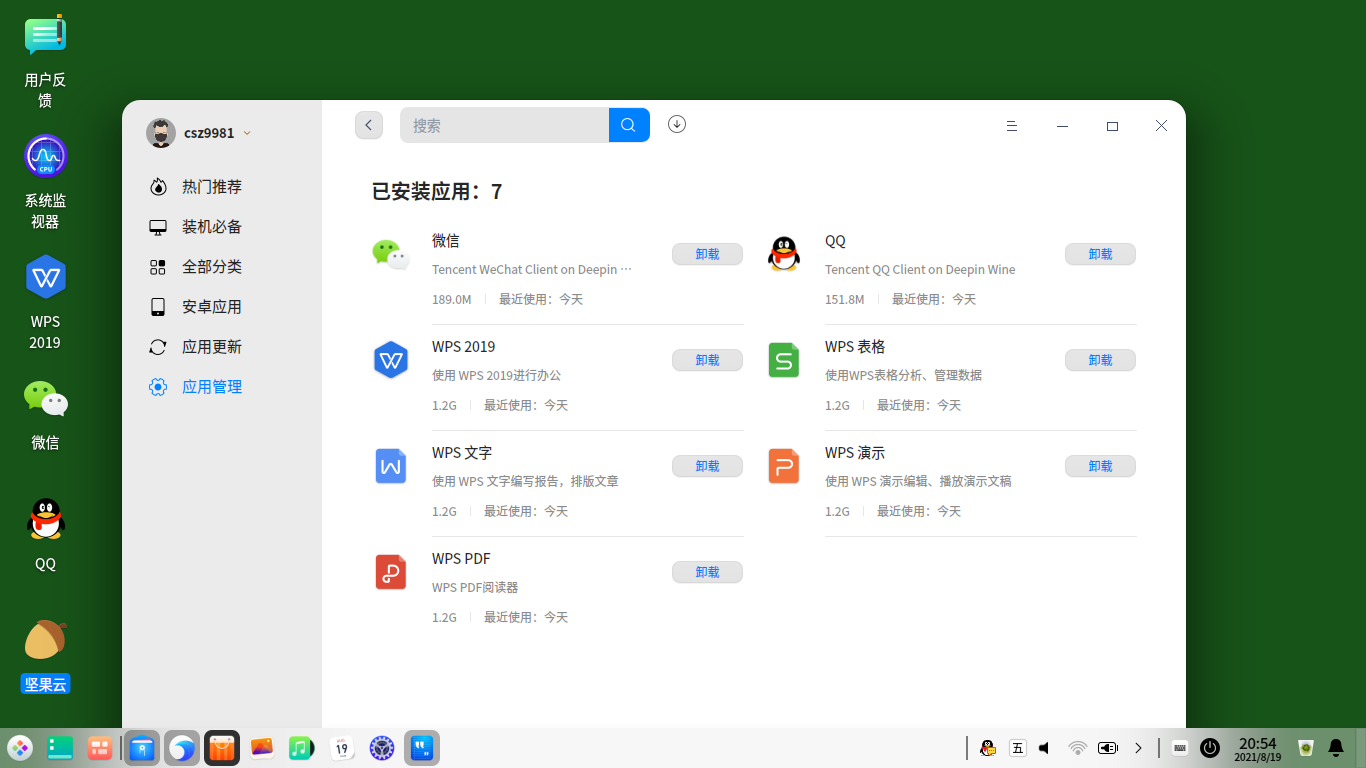The height and width of the screenshot is (768, 1366).
Task: Switch to 应用更新 page
Action: 211,347
